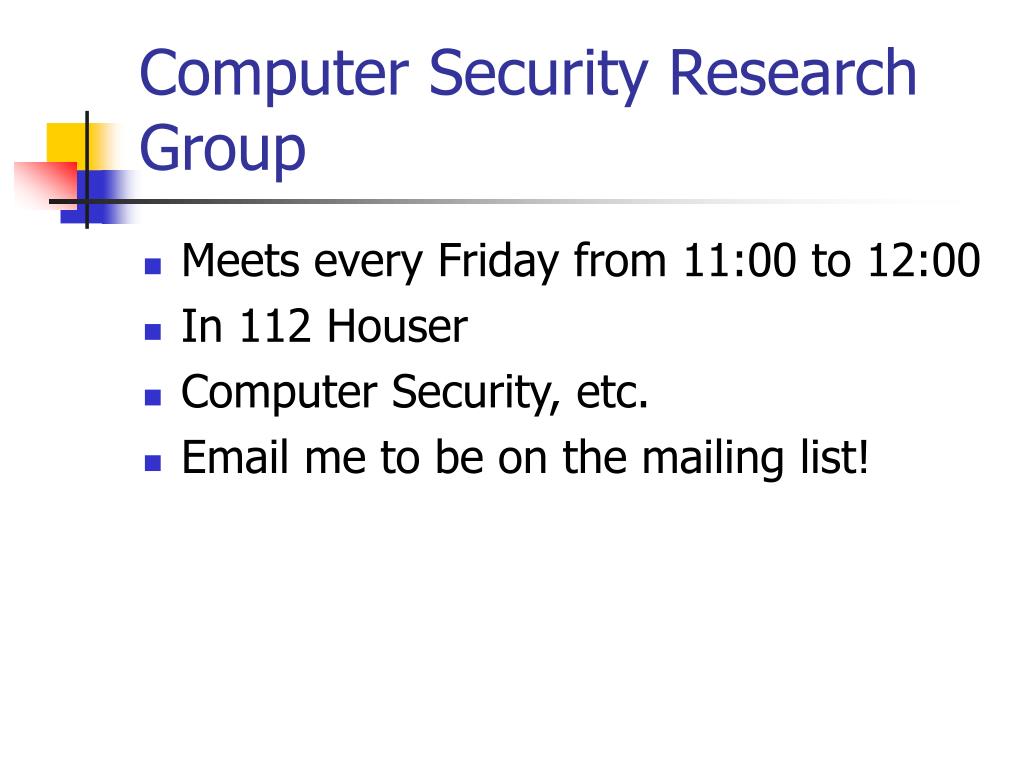Click the line 'In 112 Houser'
1024x768 pixels.
(x=325, y=326)
